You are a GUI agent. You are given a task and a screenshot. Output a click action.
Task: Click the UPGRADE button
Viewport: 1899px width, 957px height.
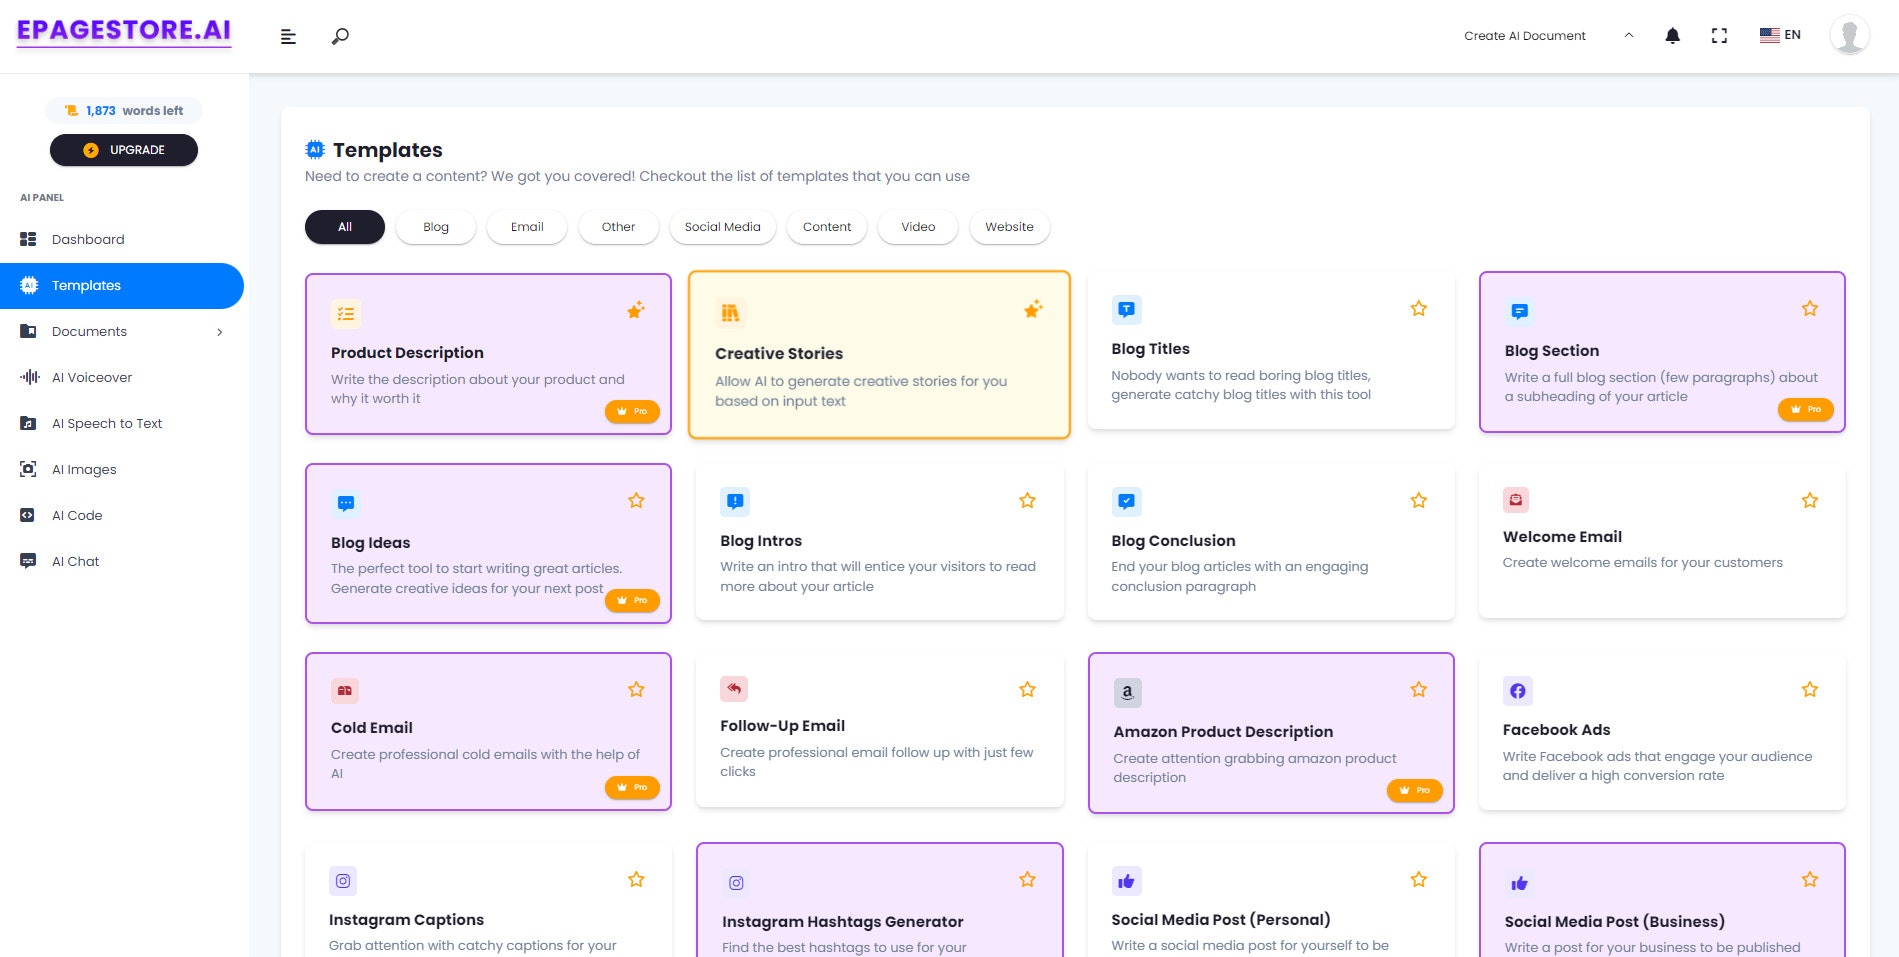tap(124, 150)
